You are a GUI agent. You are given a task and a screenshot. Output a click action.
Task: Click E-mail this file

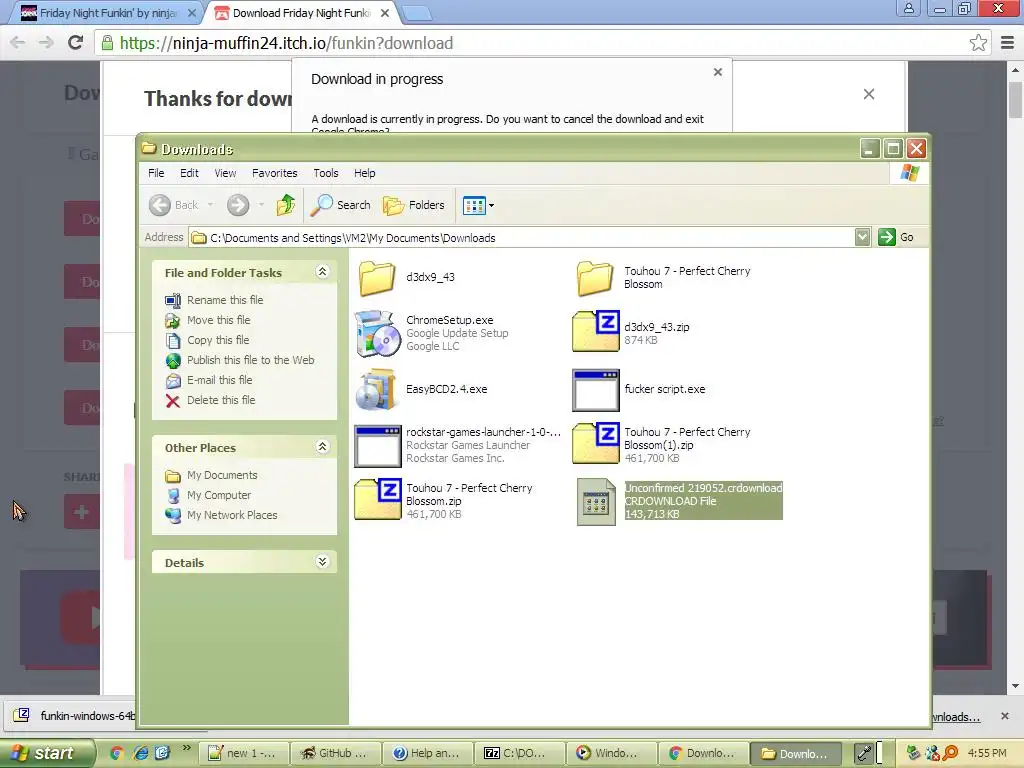[219, 380]
